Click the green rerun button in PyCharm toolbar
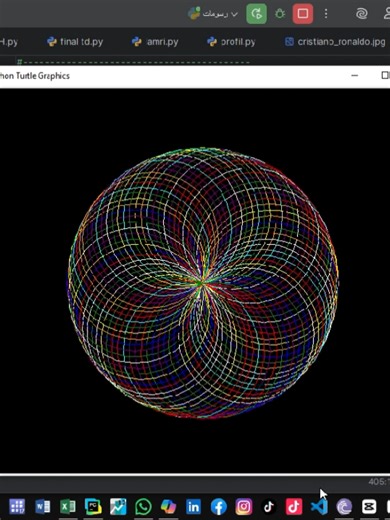 coord(256,14)
